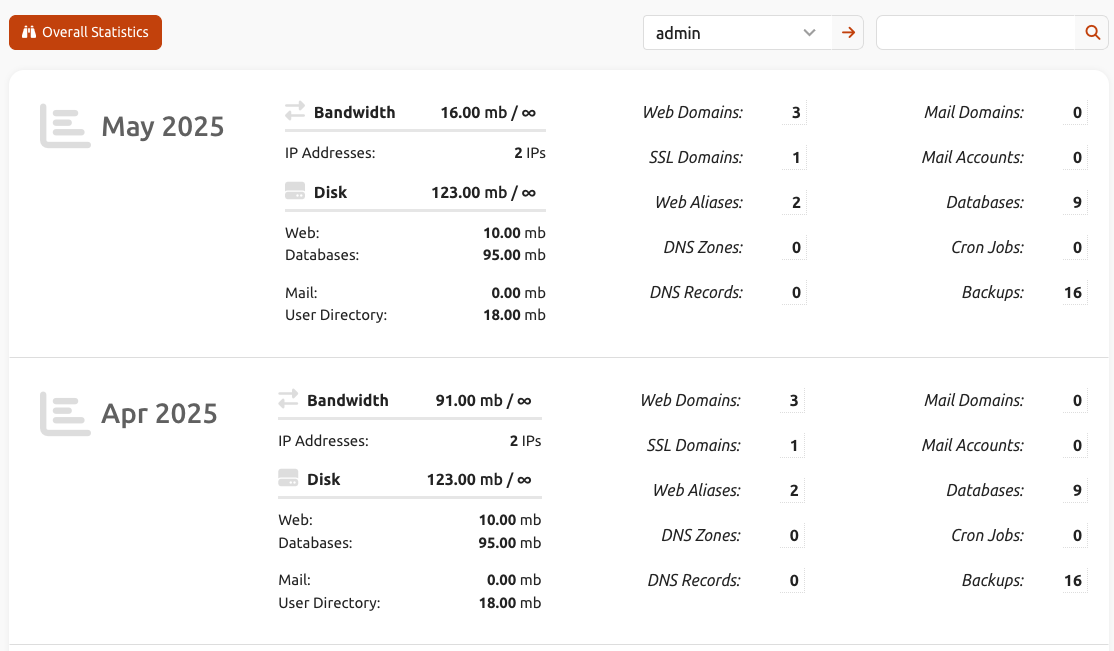
Task: Click May 2025 User Directory 18.00 mb
Action: click(x=514, y=315)
